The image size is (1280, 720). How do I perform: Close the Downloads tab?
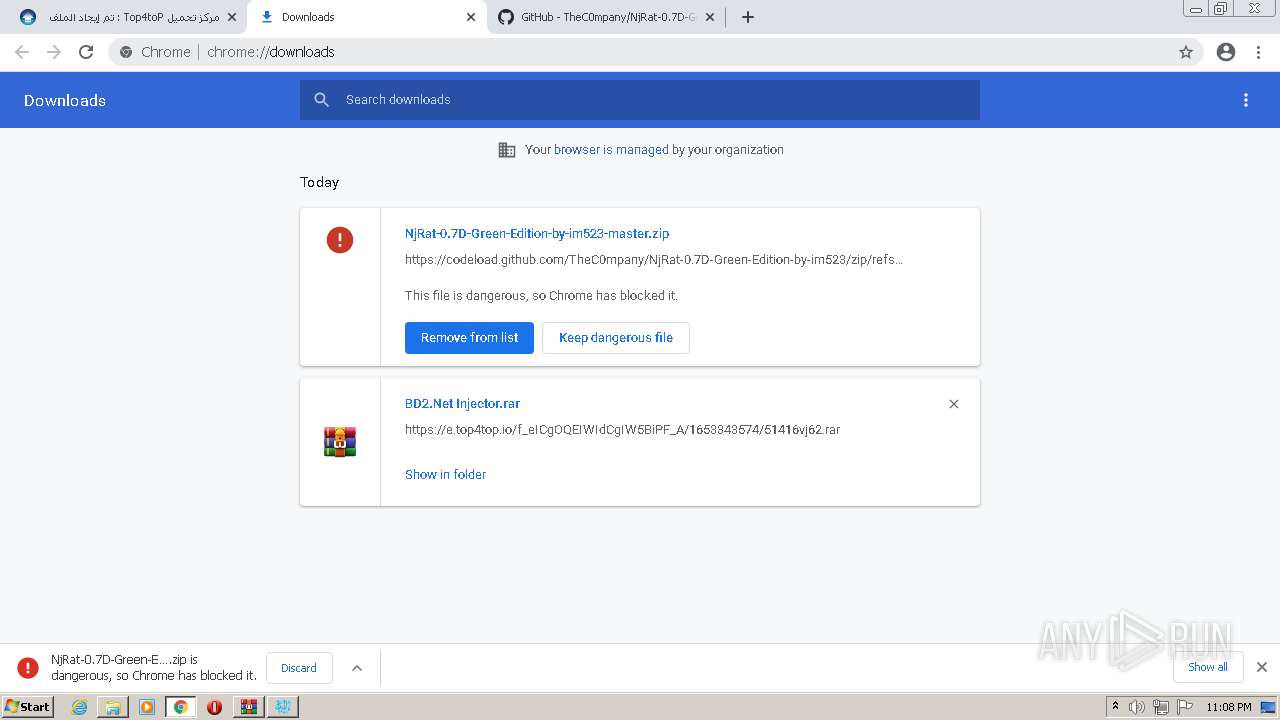click(471, 17)
